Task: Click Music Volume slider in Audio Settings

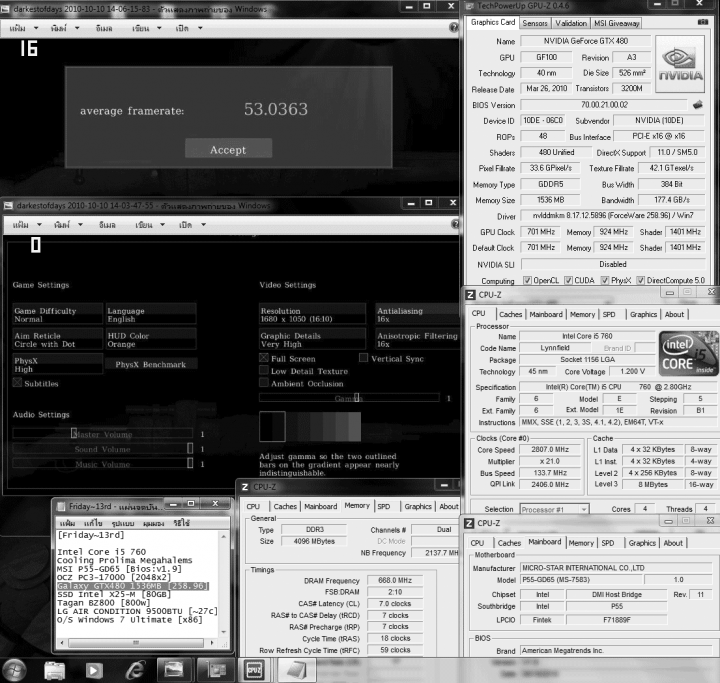Action: [x=103, y=463]
